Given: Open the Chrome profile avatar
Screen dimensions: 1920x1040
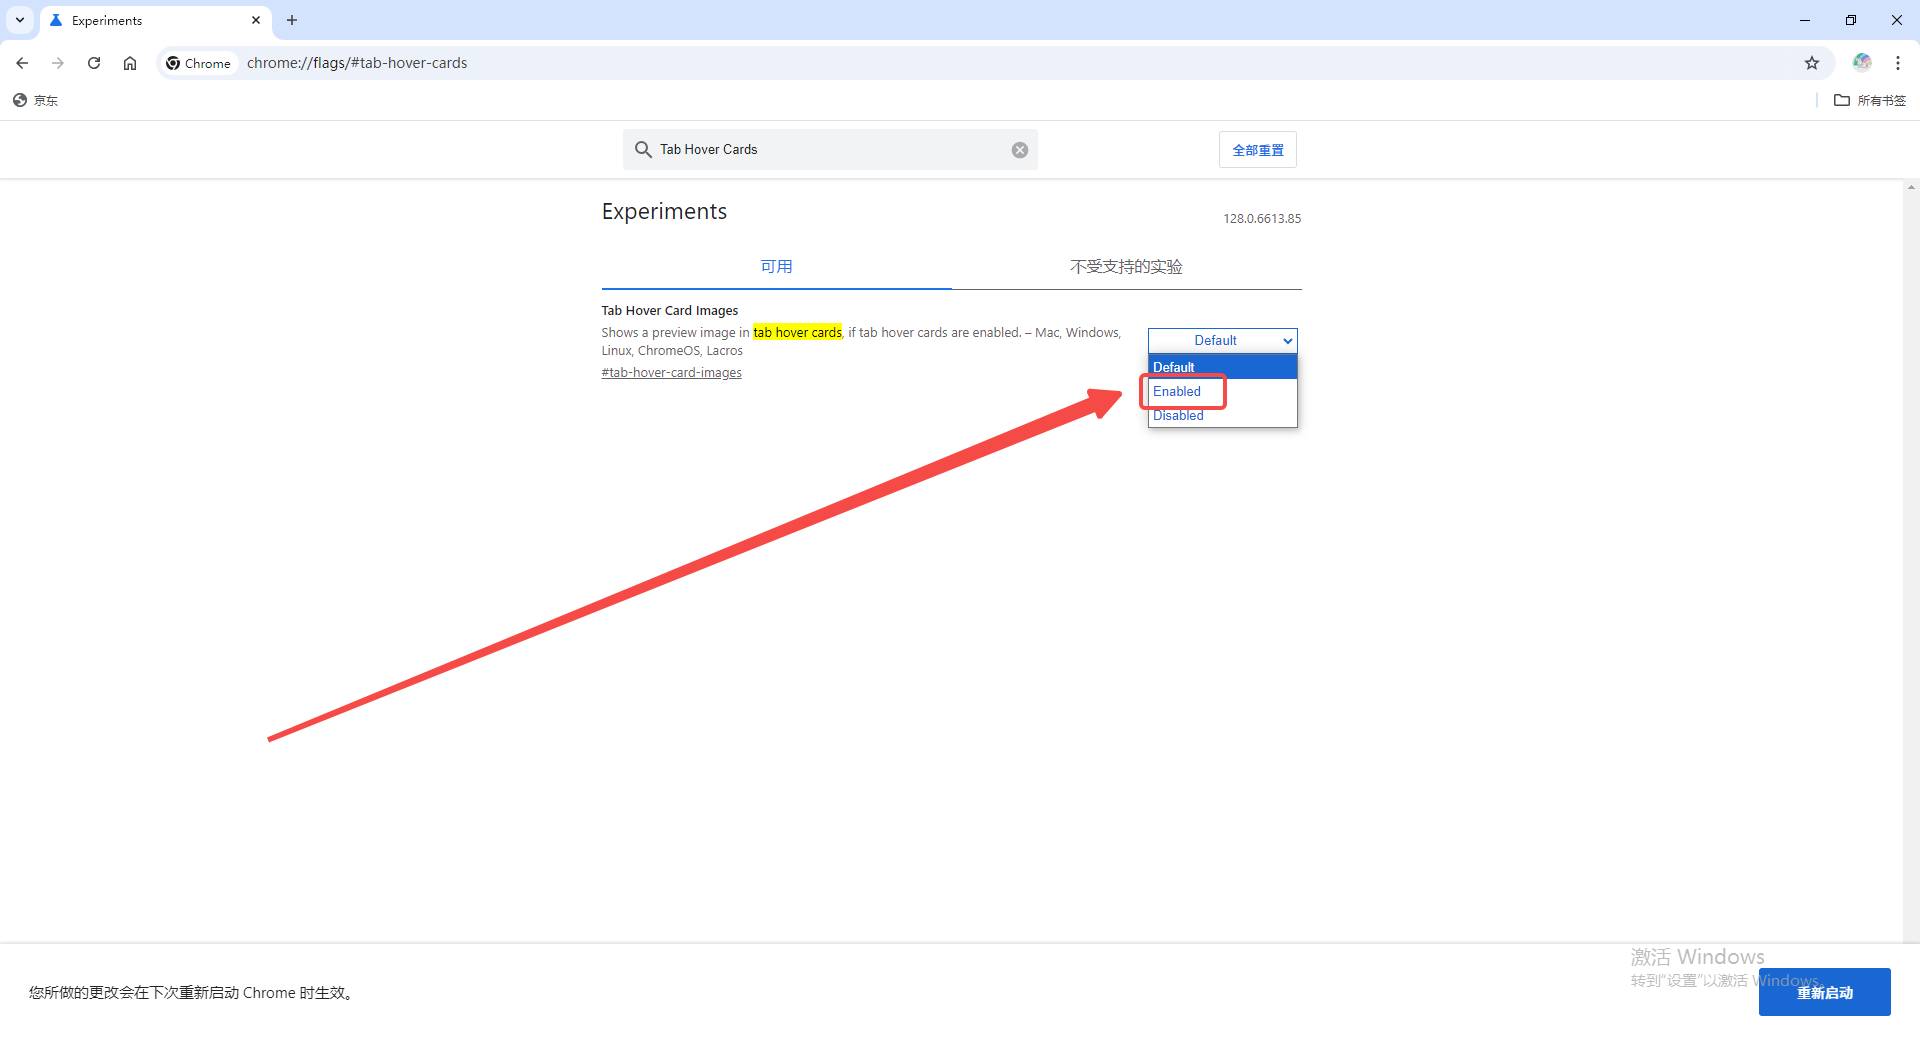Looking at the screenshot, I should click(1862, 63).
